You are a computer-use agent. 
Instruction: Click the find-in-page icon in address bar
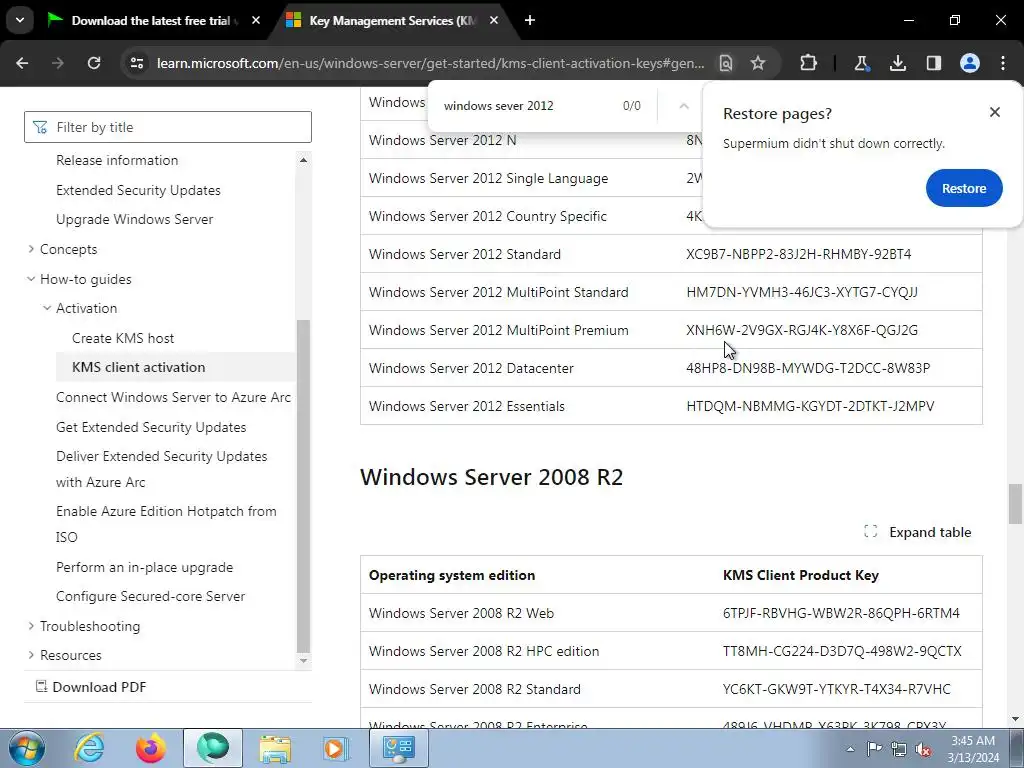coord(726,63)
